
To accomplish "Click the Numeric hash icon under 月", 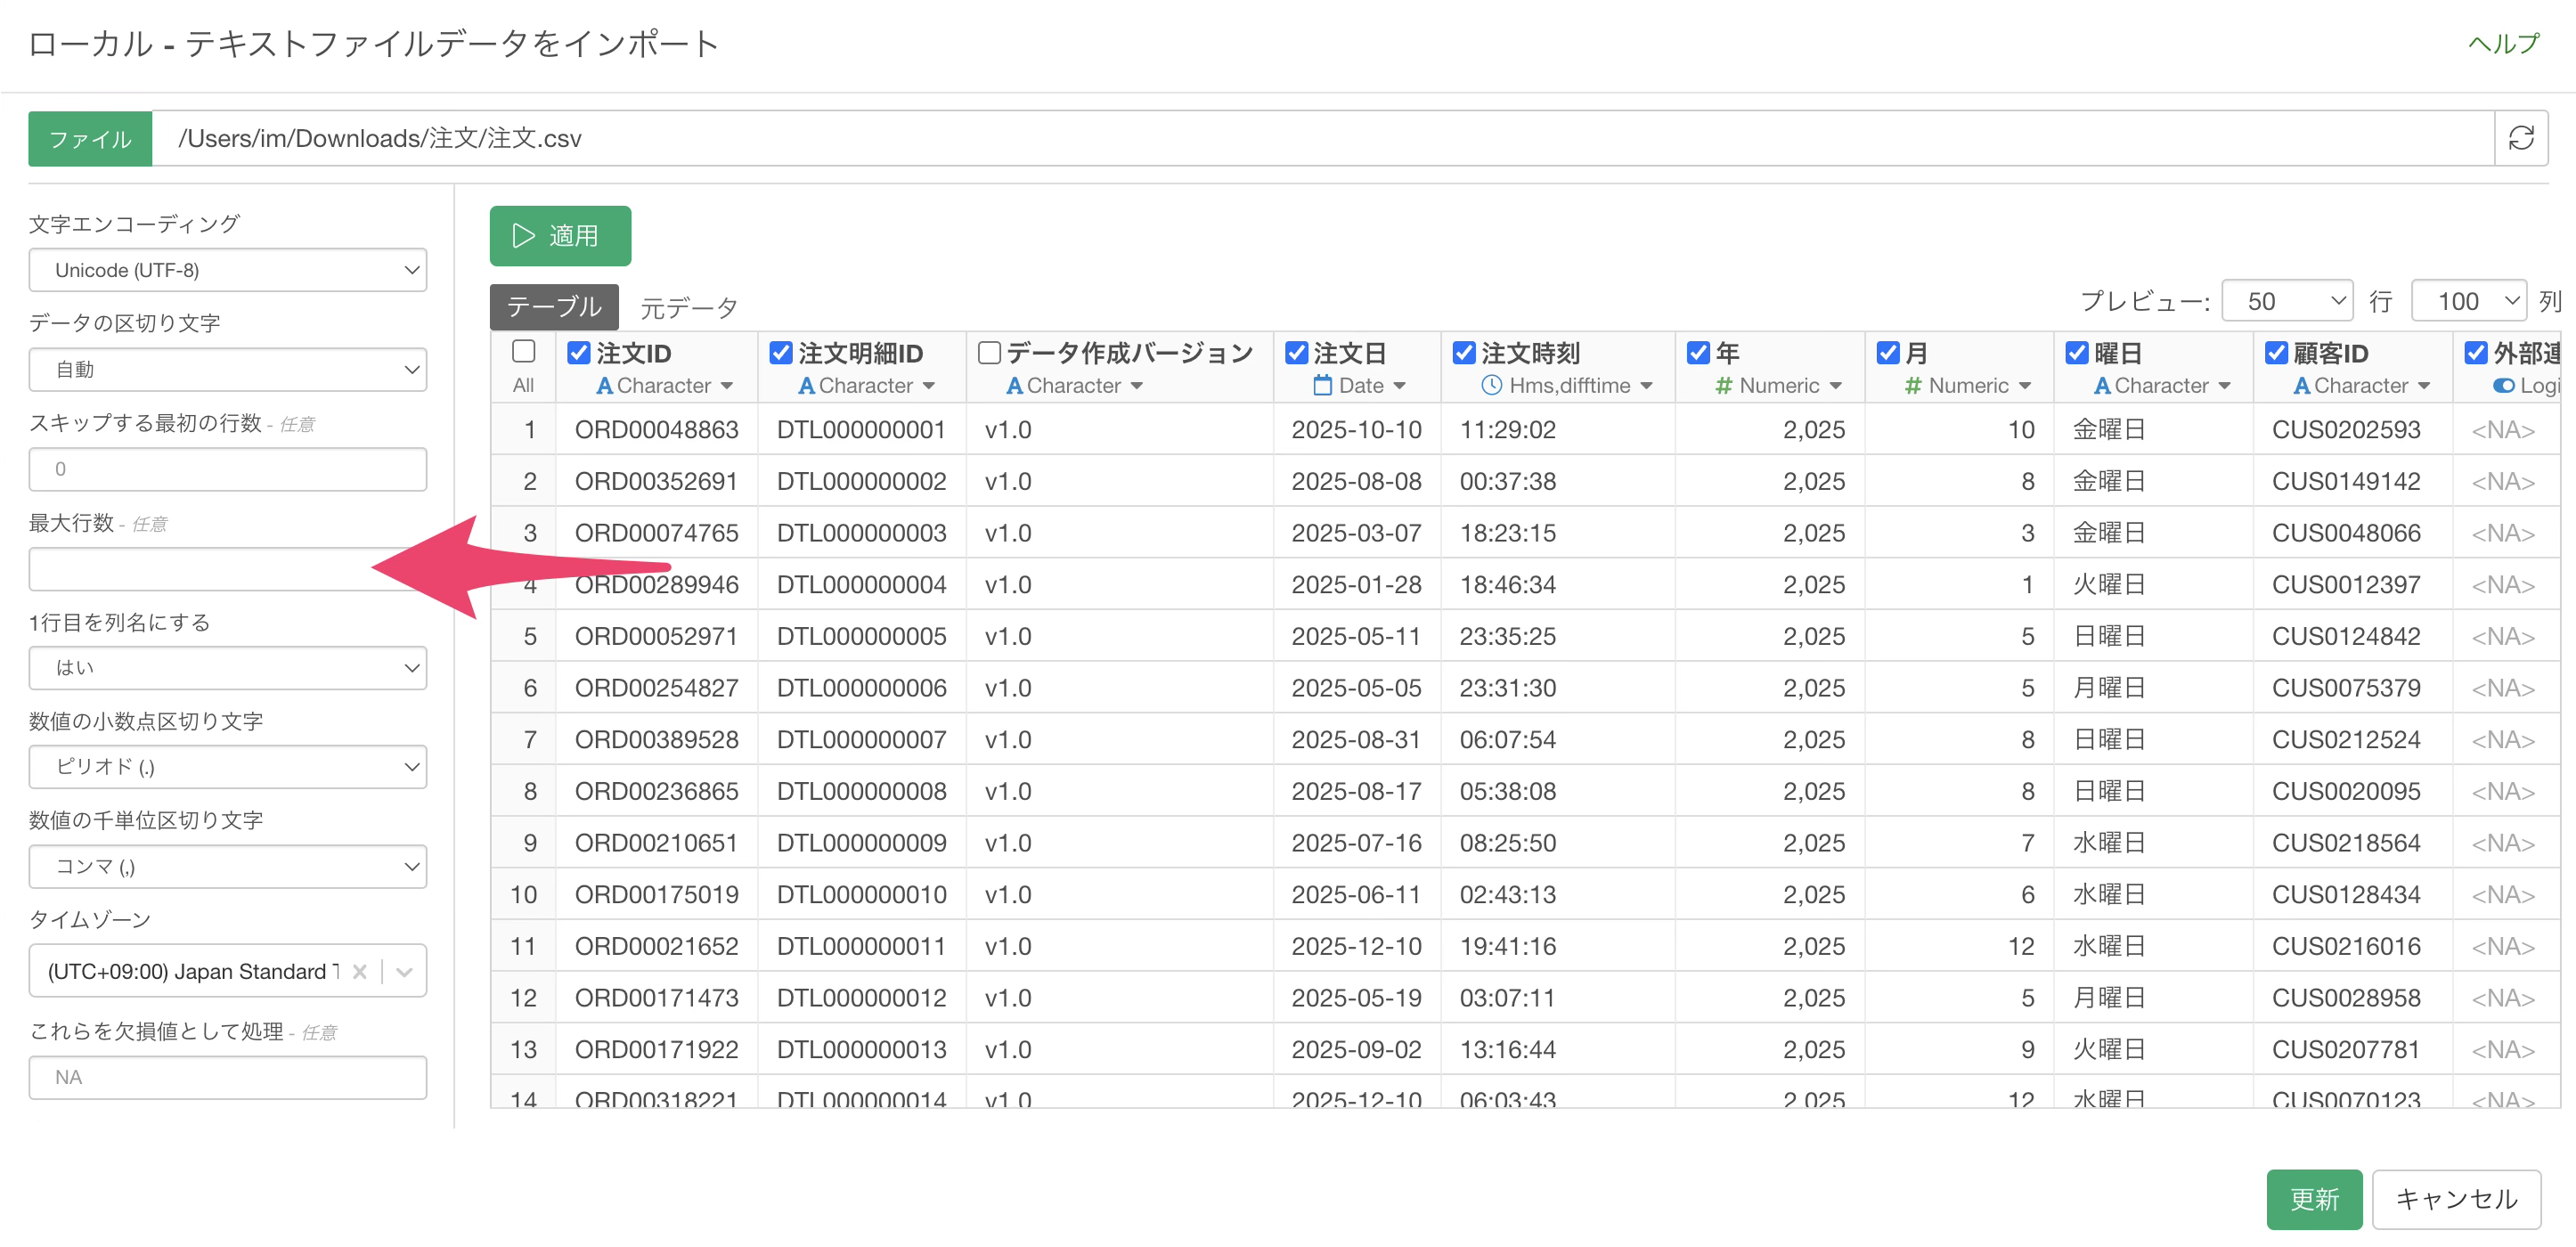I will (1912, 385).
